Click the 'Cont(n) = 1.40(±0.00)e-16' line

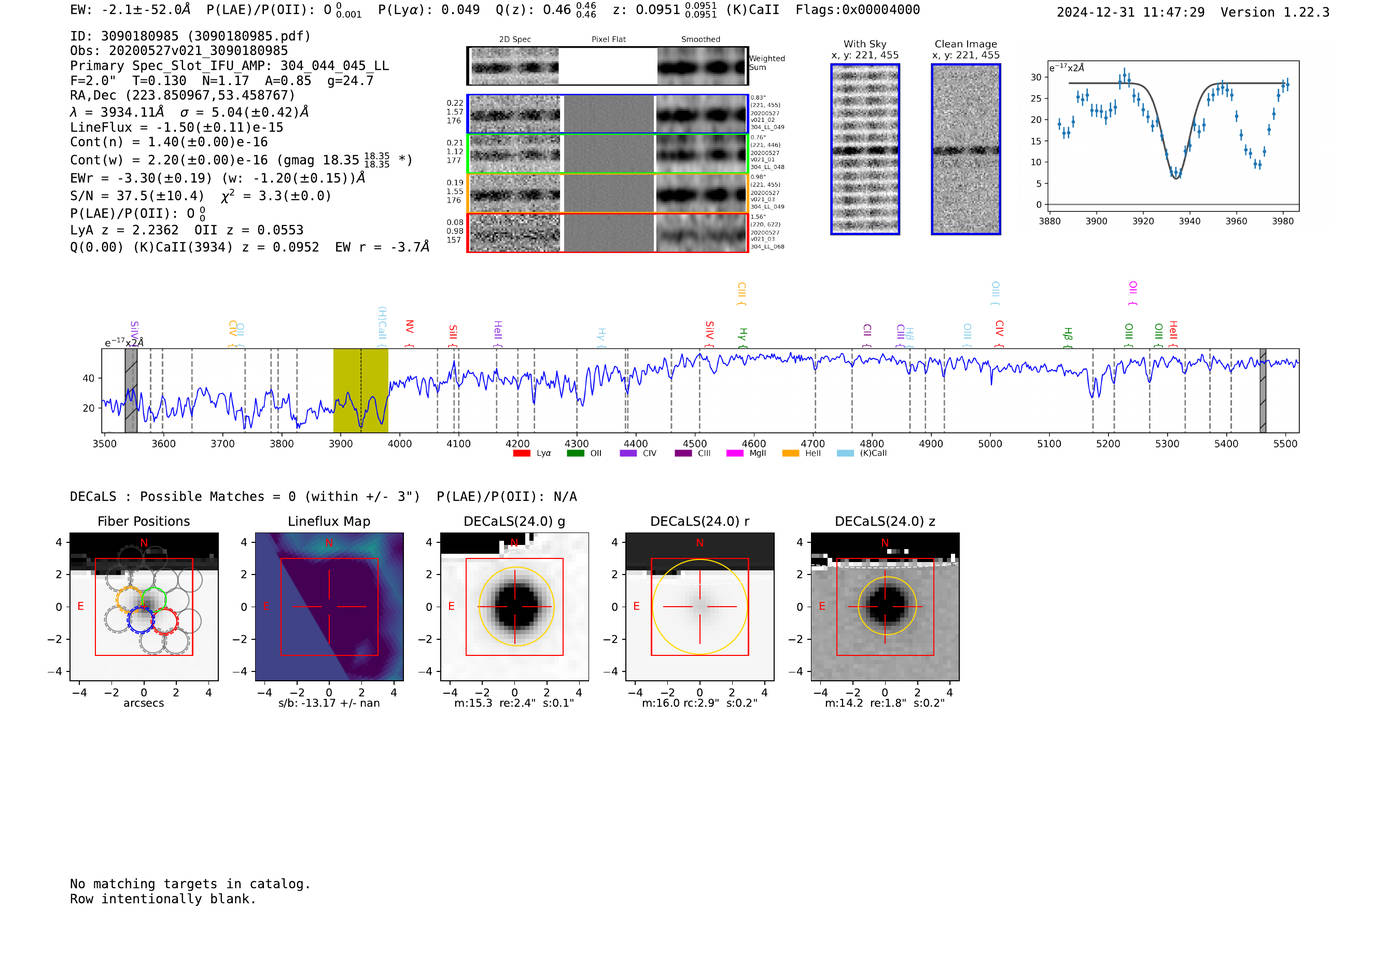[169, 143]
